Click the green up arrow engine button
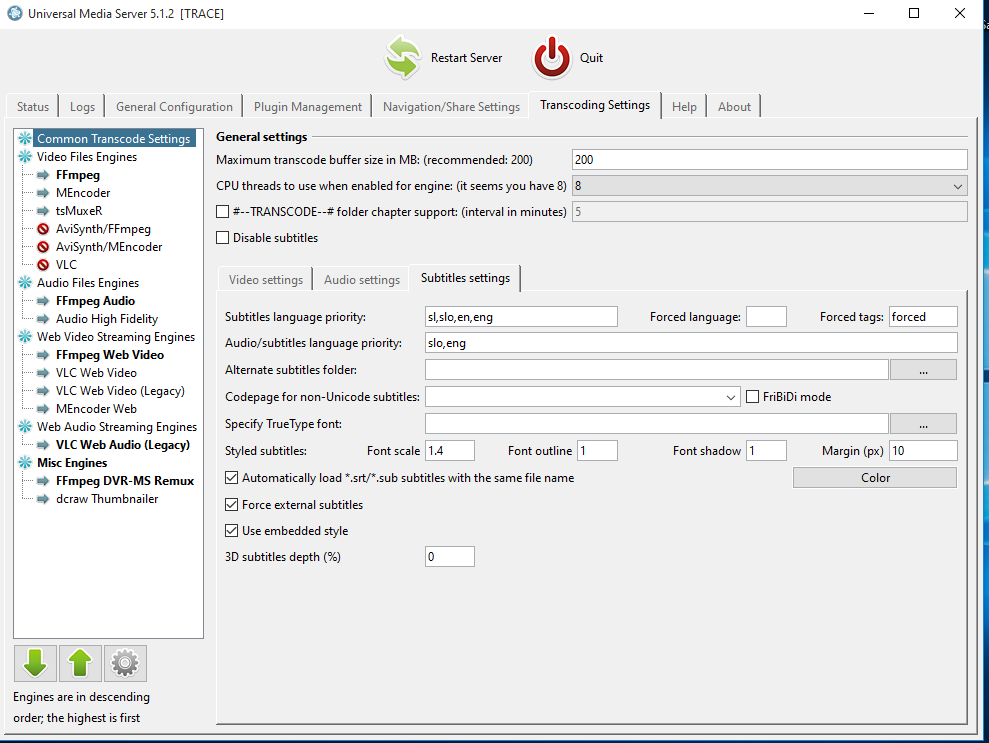 80,663
